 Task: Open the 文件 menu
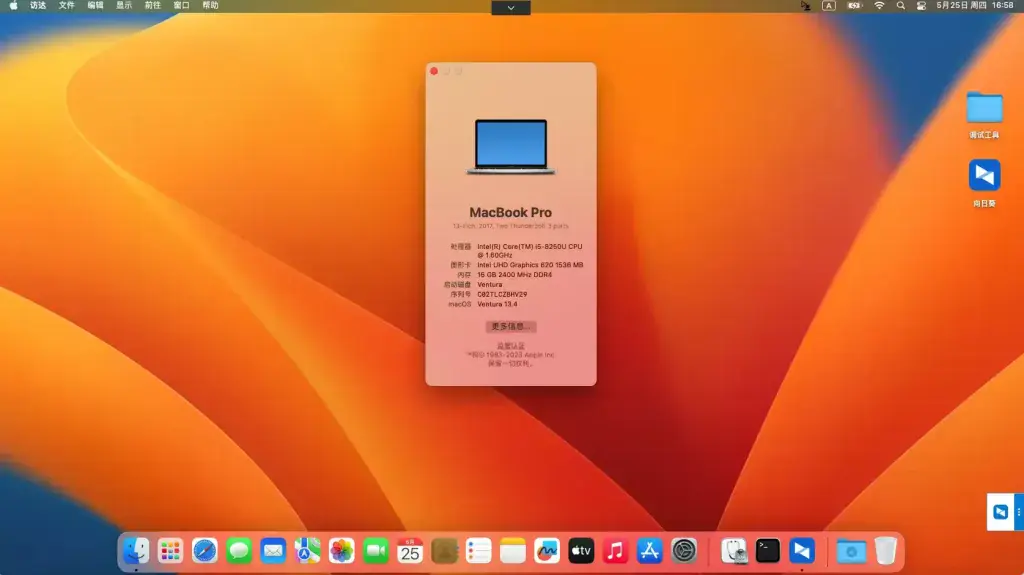[x=67, y=5]
